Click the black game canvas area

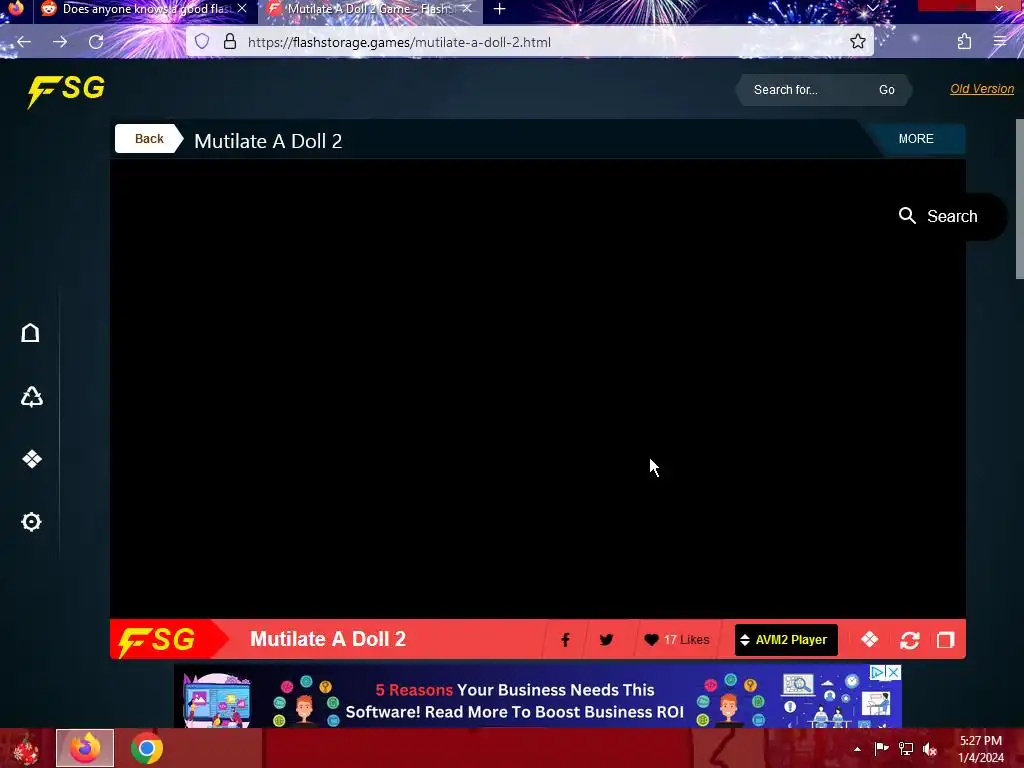pyautogui.click(x=537, y=389)
